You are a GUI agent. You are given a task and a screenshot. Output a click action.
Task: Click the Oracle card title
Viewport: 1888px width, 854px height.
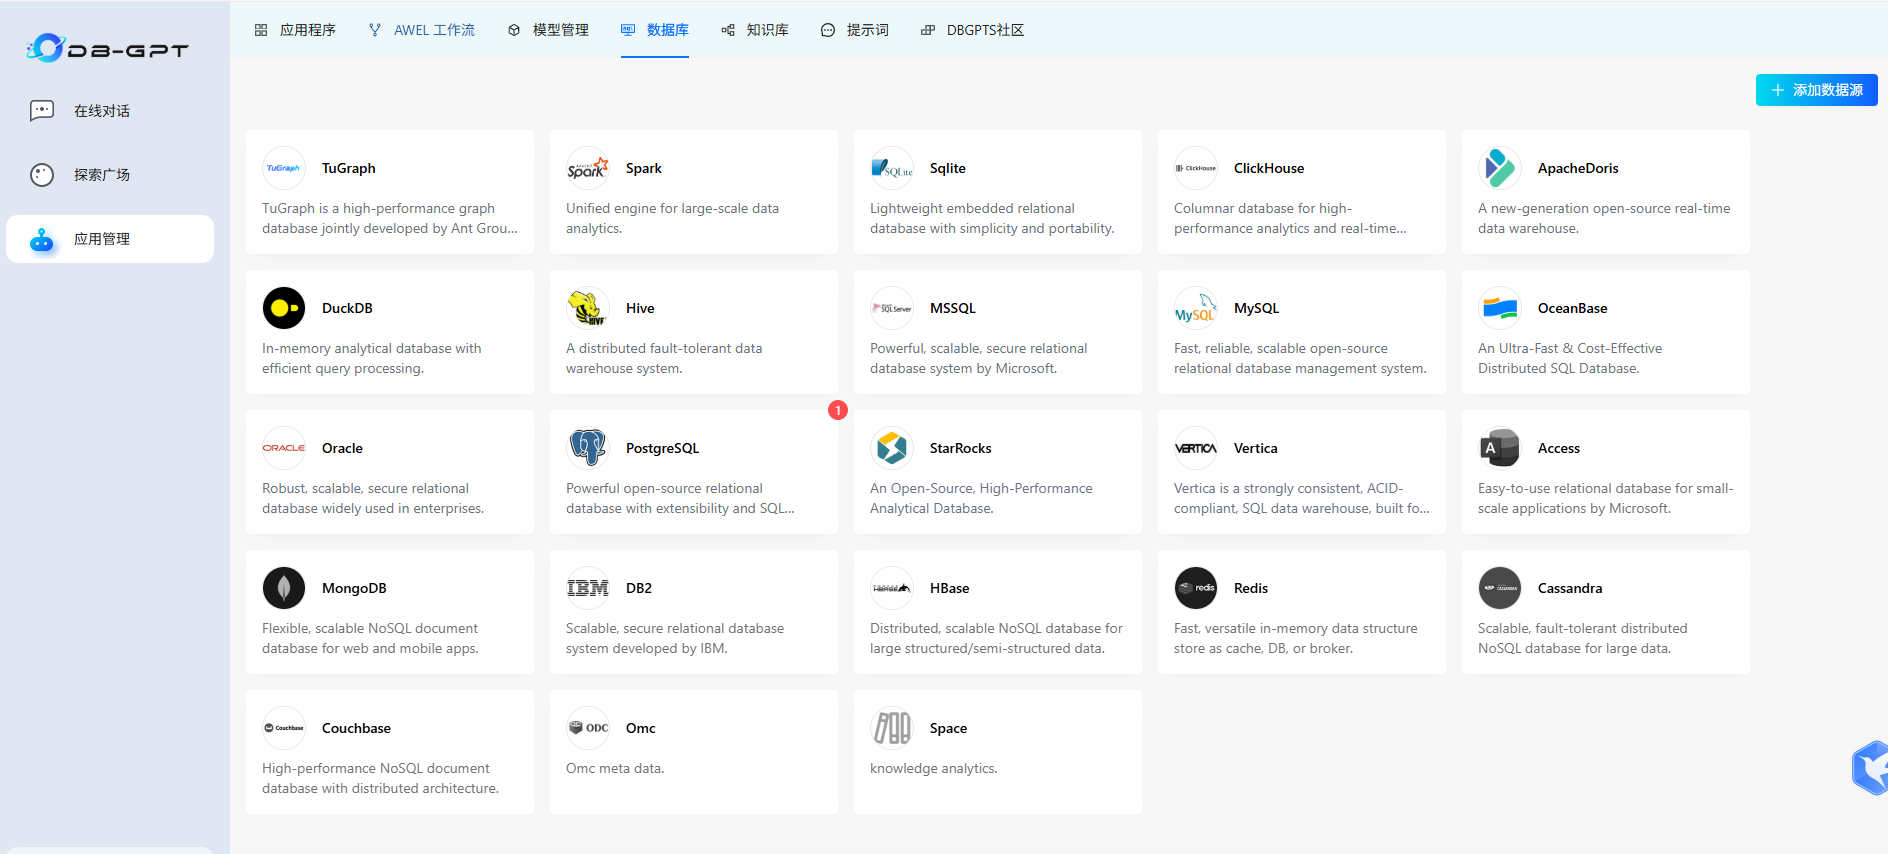pyautogui.click(x=342, y=448)
